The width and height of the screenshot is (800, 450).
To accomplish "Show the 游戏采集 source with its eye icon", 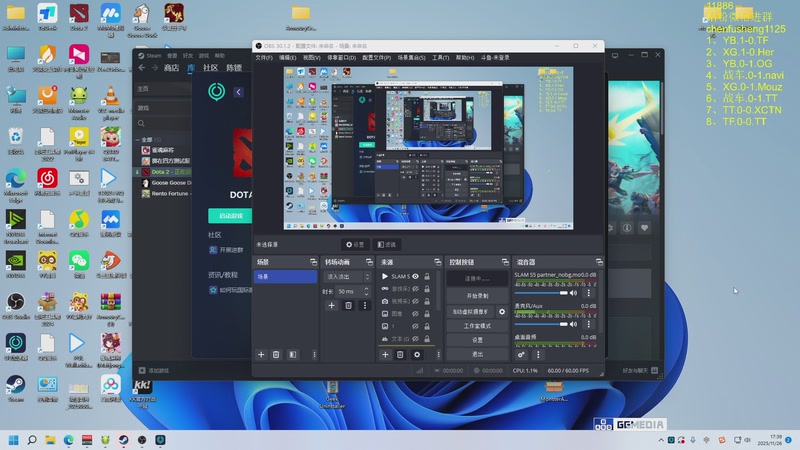I will (416, 289).
